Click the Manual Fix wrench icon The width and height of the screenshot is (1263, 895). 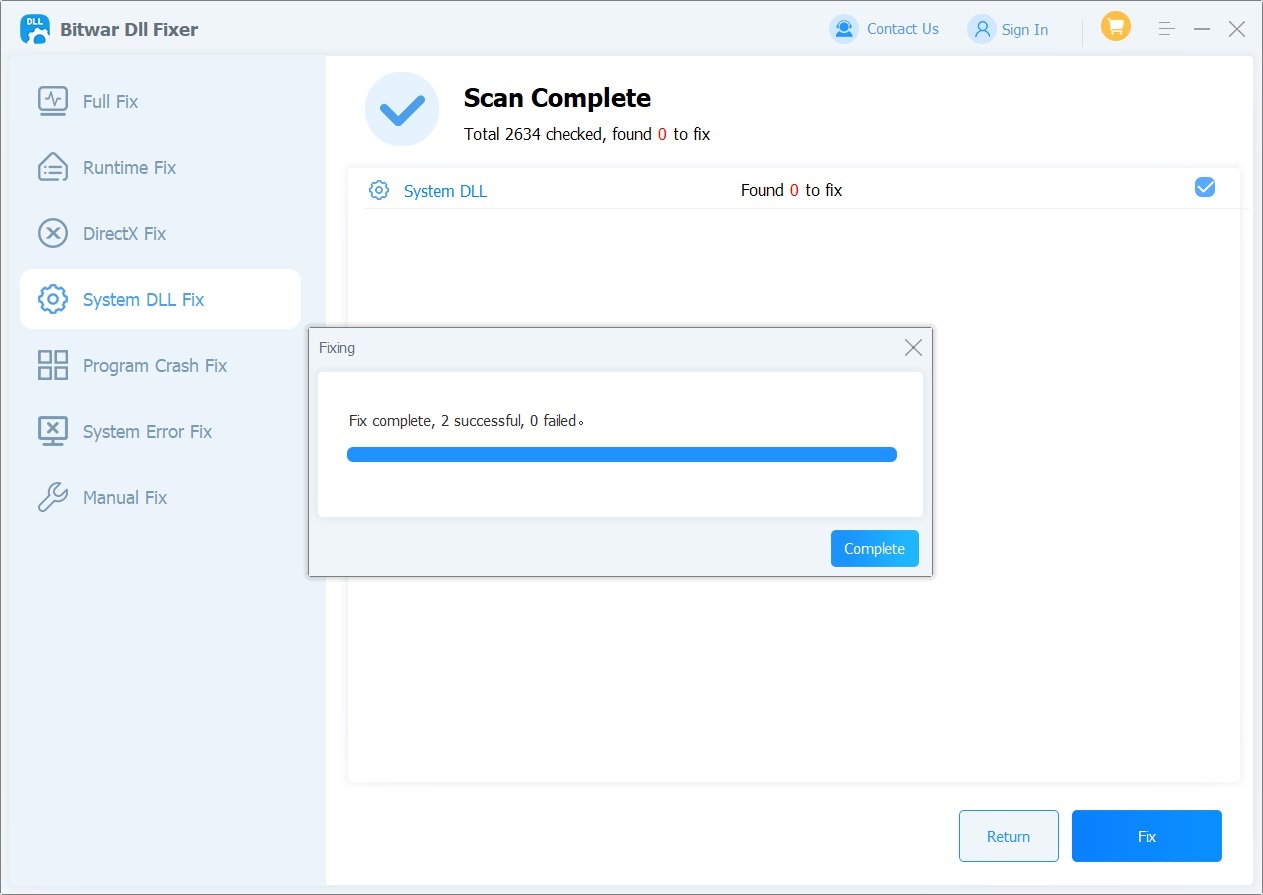point(53,497)
